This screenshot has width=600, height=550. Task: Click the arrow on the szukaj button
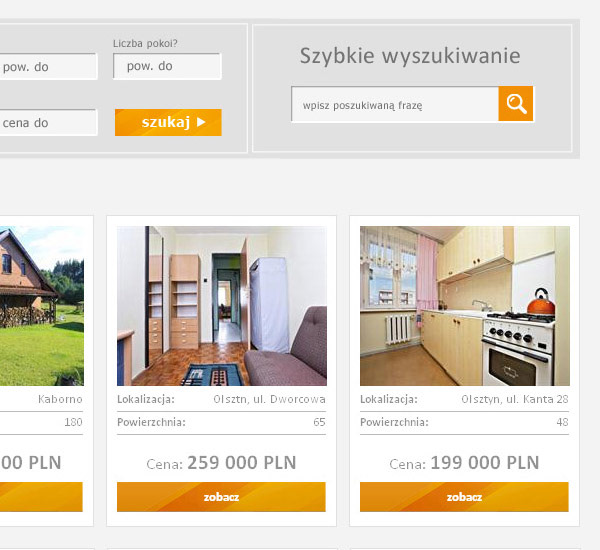[201, 122]
